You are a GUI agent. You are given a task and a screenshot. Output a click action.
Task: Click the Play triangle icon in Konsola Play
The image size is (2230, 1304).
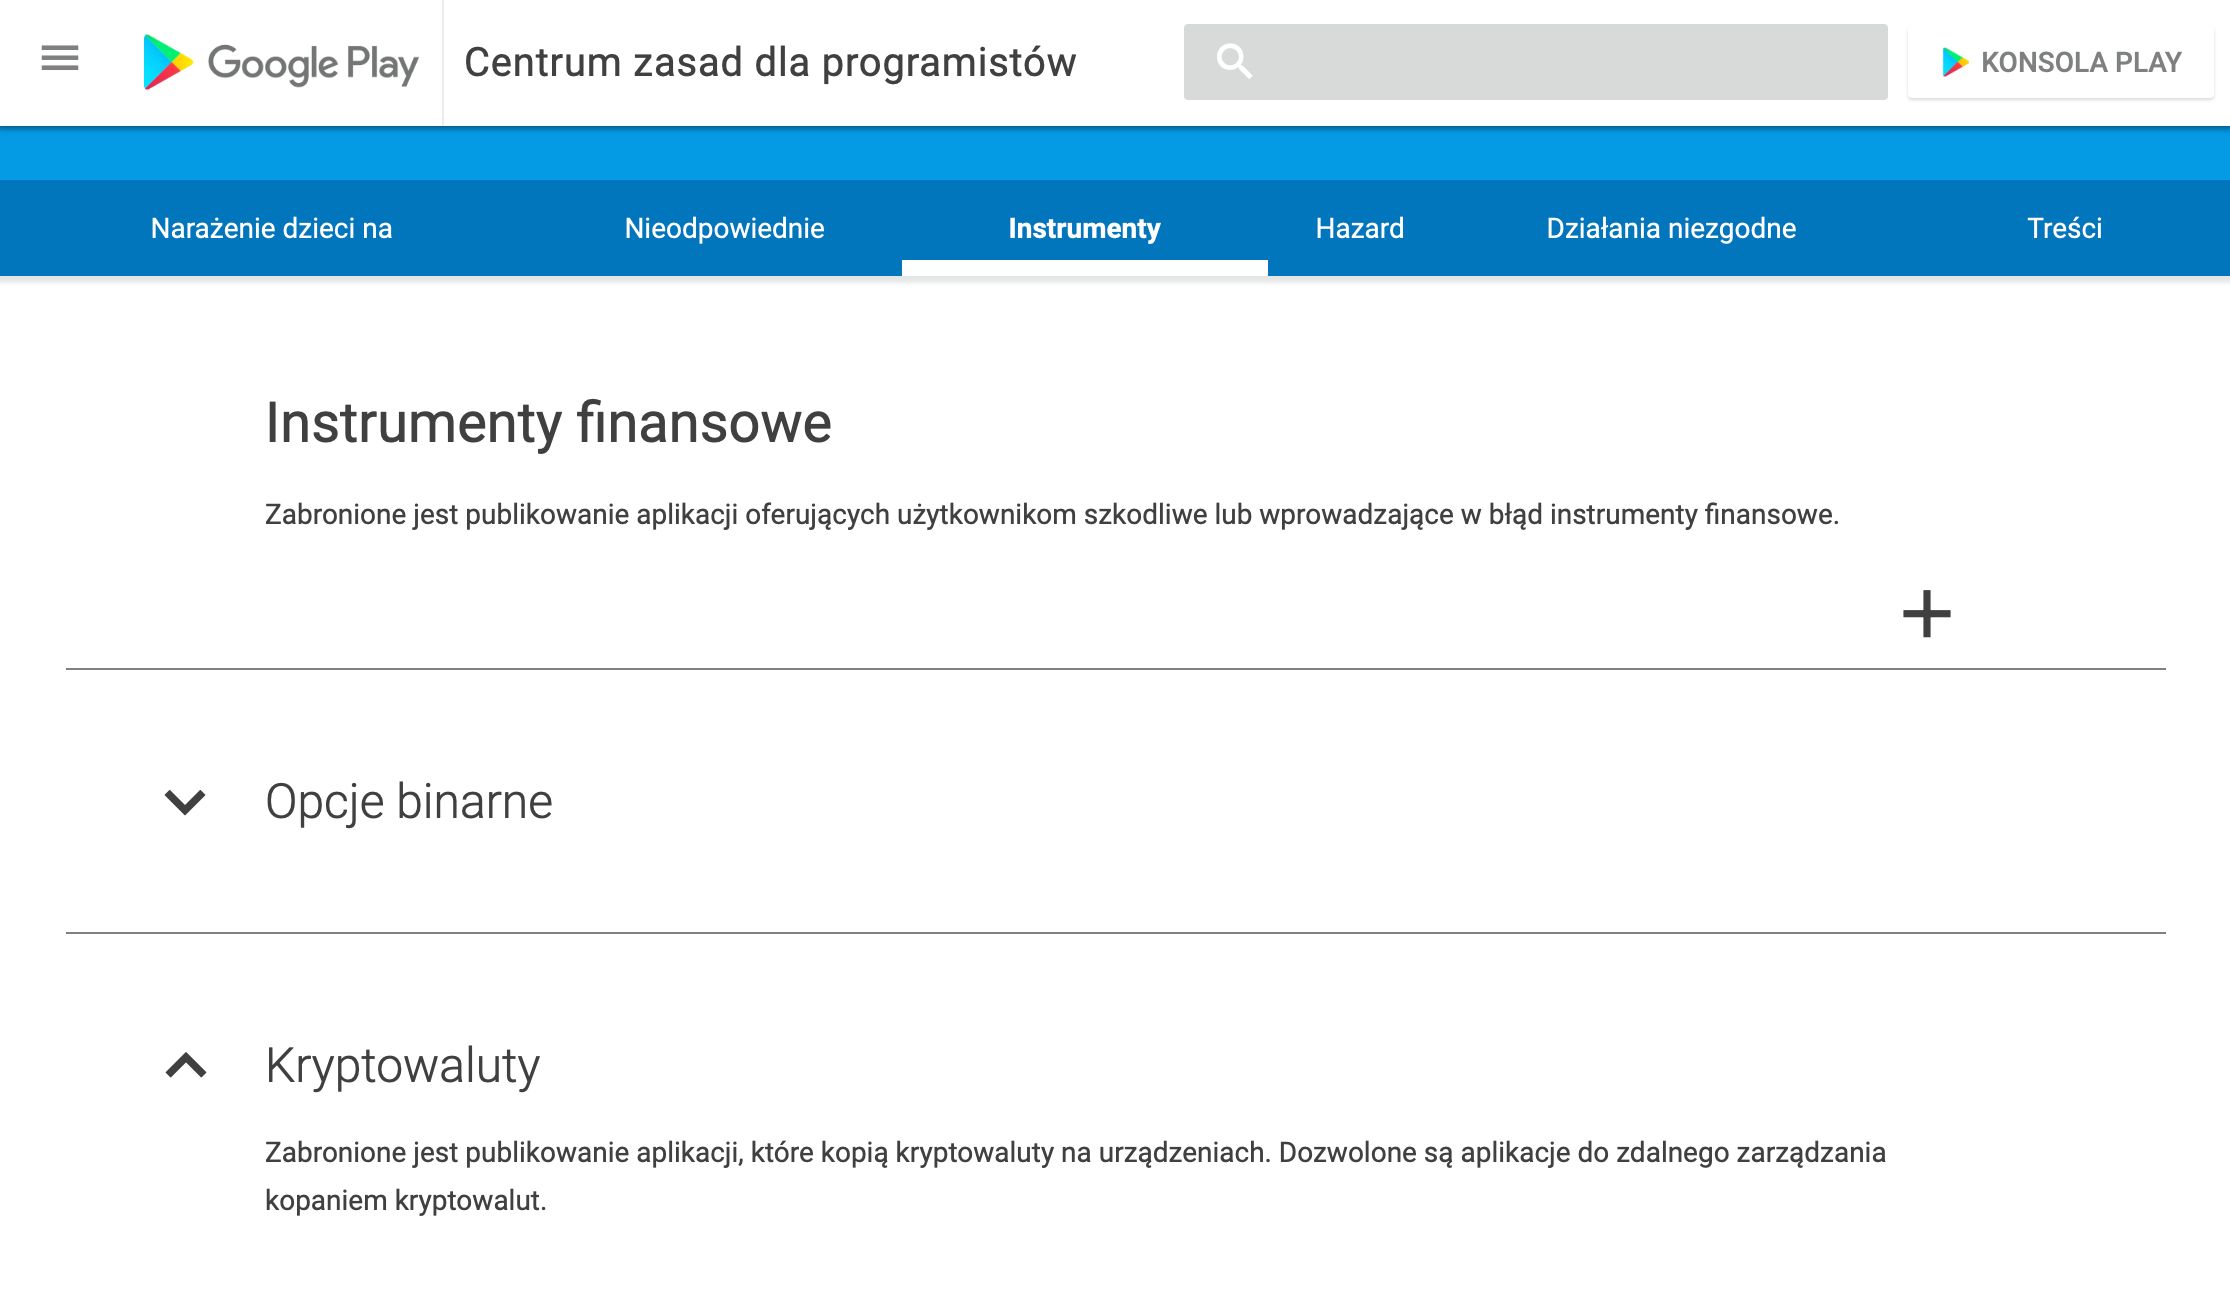coord(1954,62)
